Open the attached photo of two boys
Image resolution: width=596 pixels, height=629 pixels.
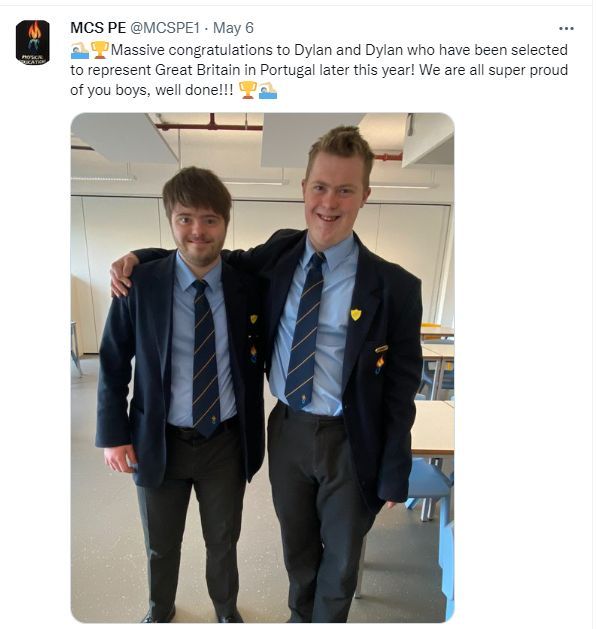[x=262, y=367]
